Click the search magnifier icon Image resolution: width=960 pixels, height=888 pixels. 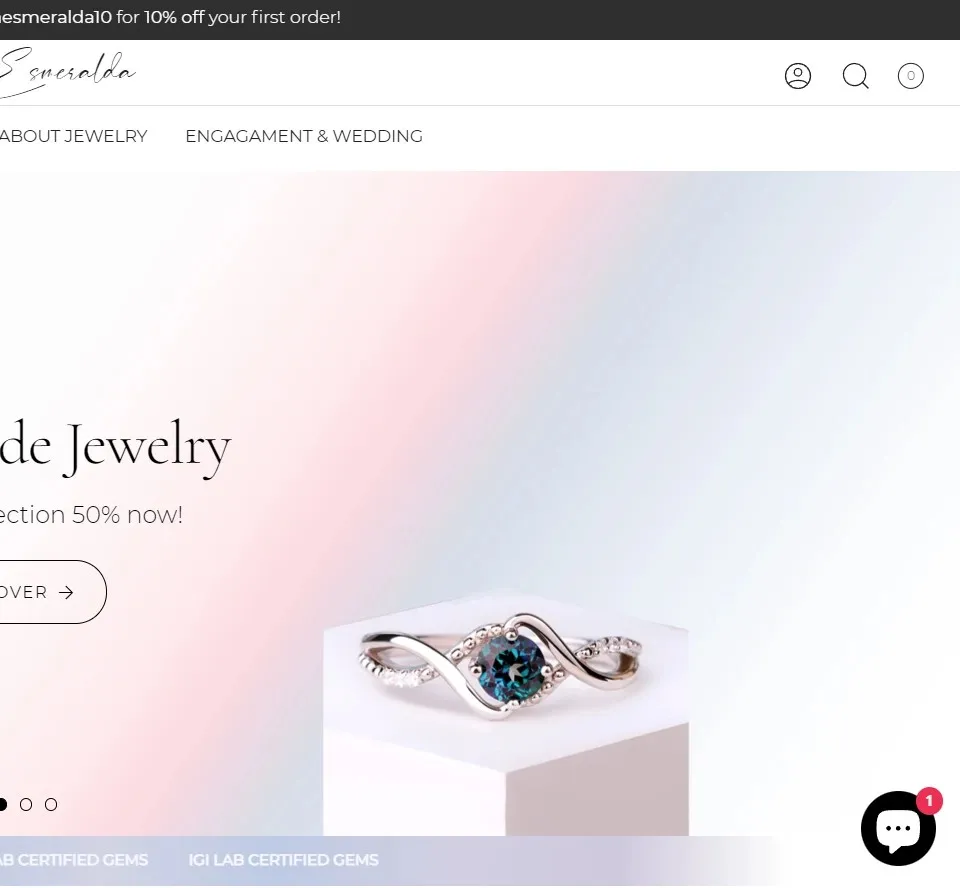[x=855, y=76]
